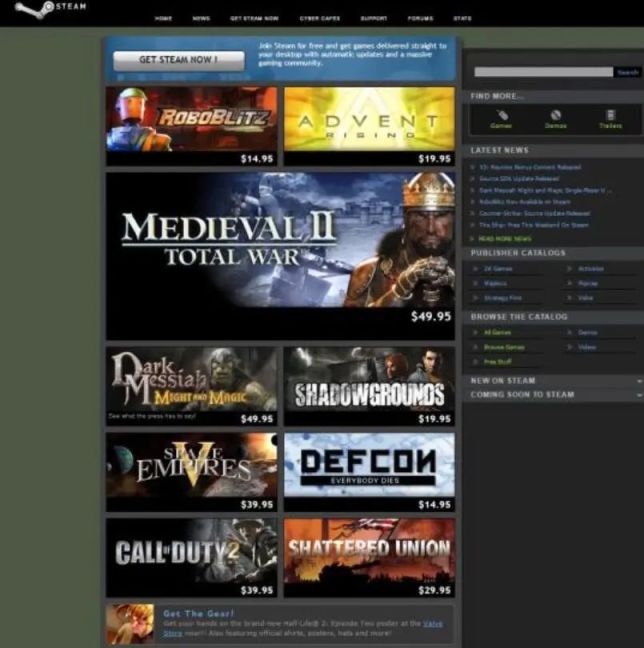The image size is (644, 648).
Task: Open the Defcon Everybody Dies banner
Action: coord(369,472)
